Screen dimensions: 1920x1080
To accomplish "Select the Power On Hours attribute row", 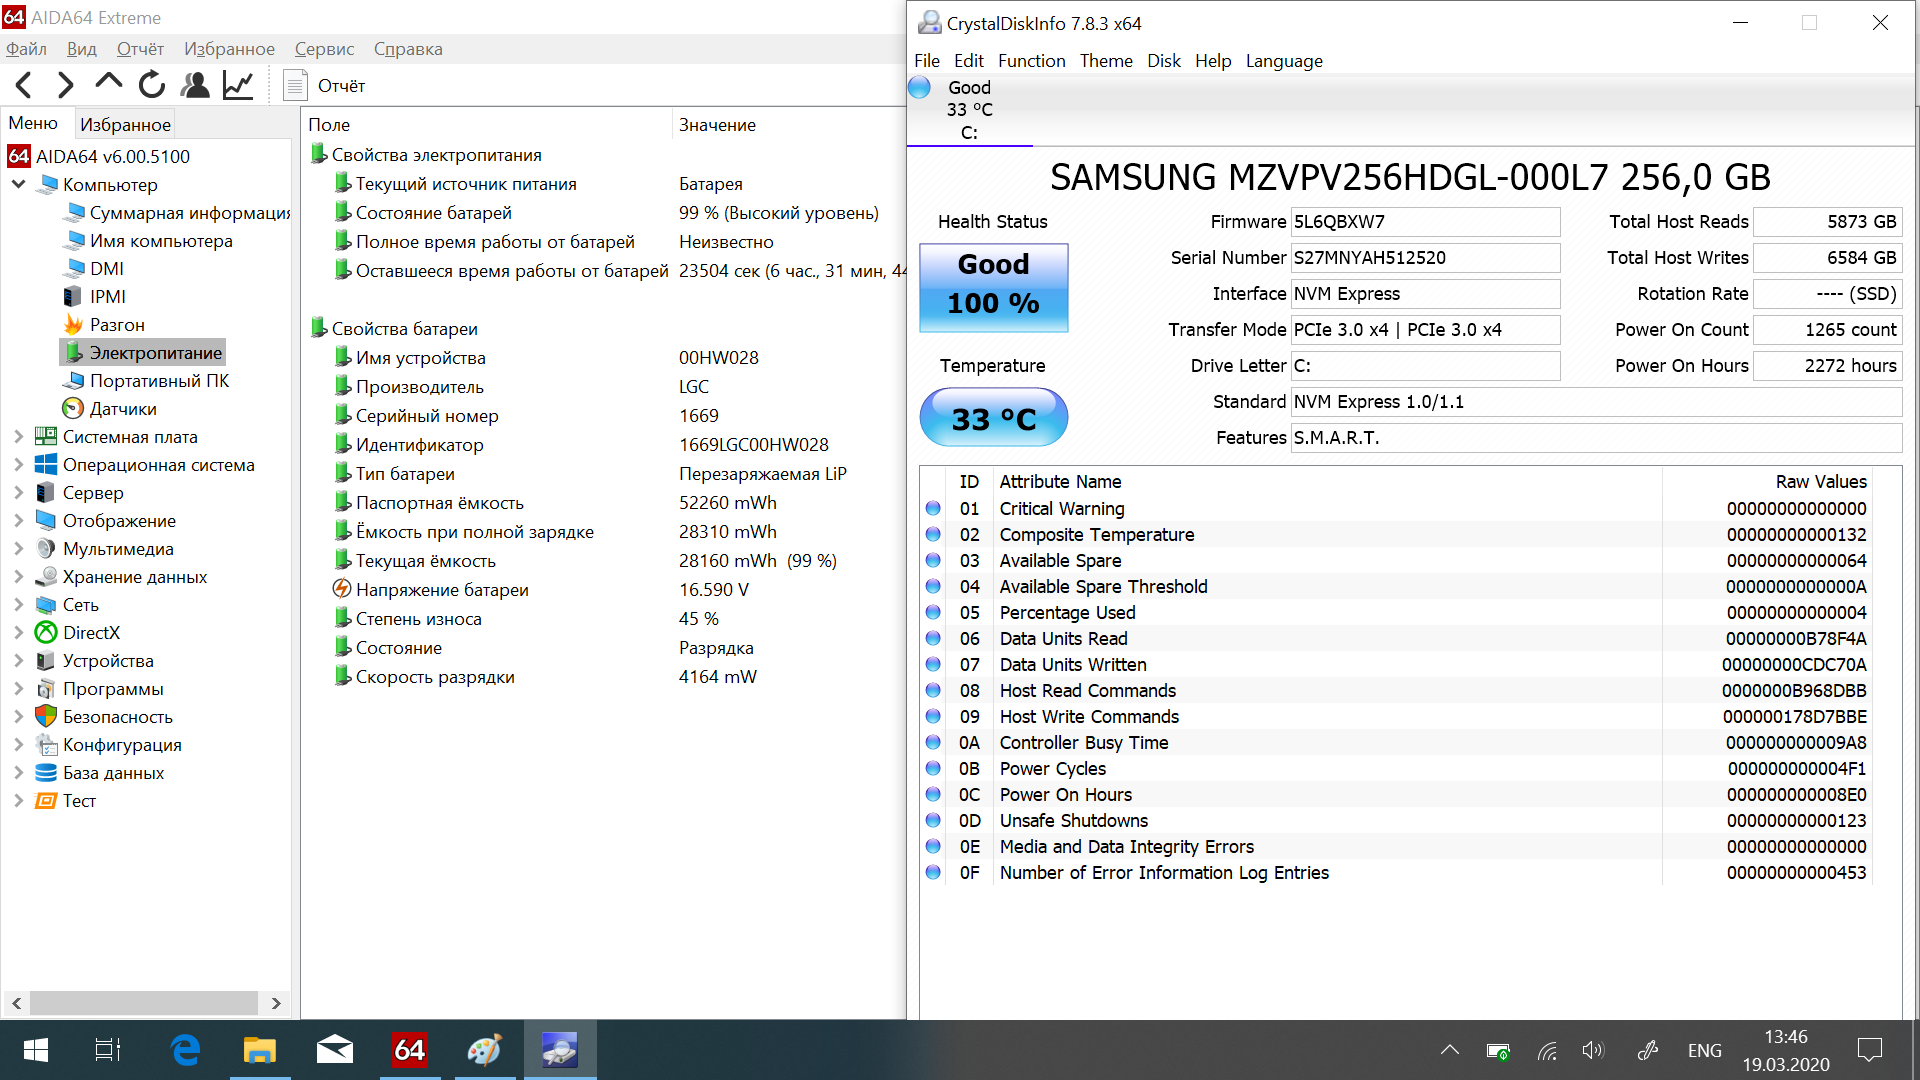I will tap(1397, 794).
